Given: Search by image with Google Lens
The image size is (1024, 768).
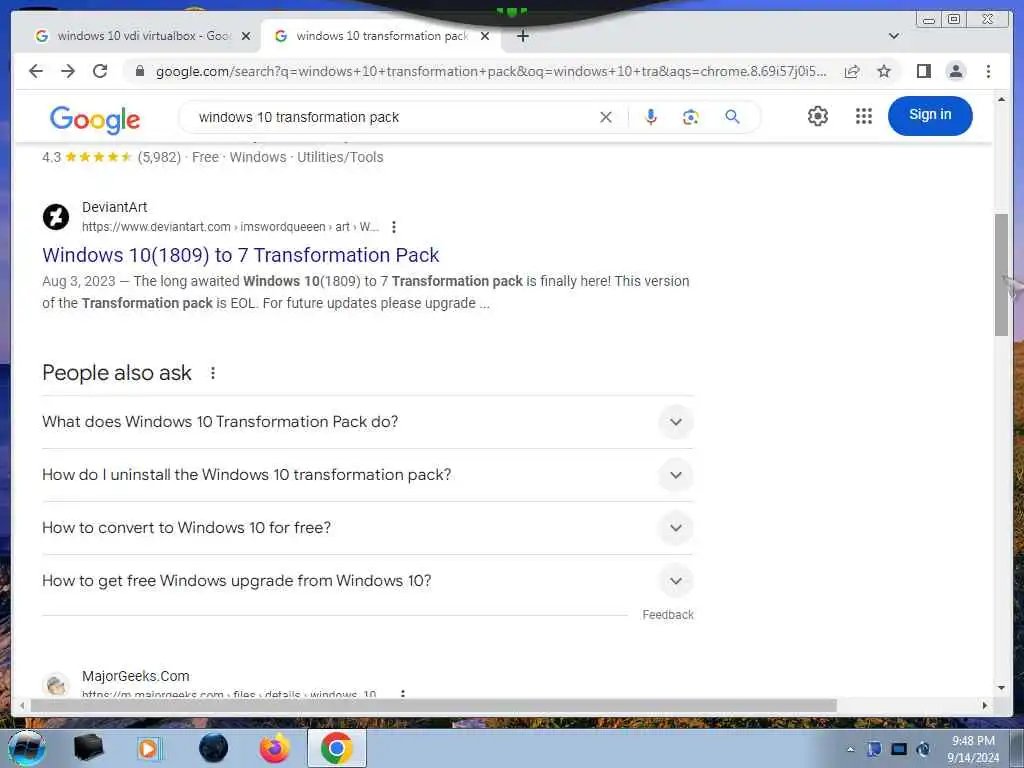Looking at the screenshot, I should click(x=690, y=117).
